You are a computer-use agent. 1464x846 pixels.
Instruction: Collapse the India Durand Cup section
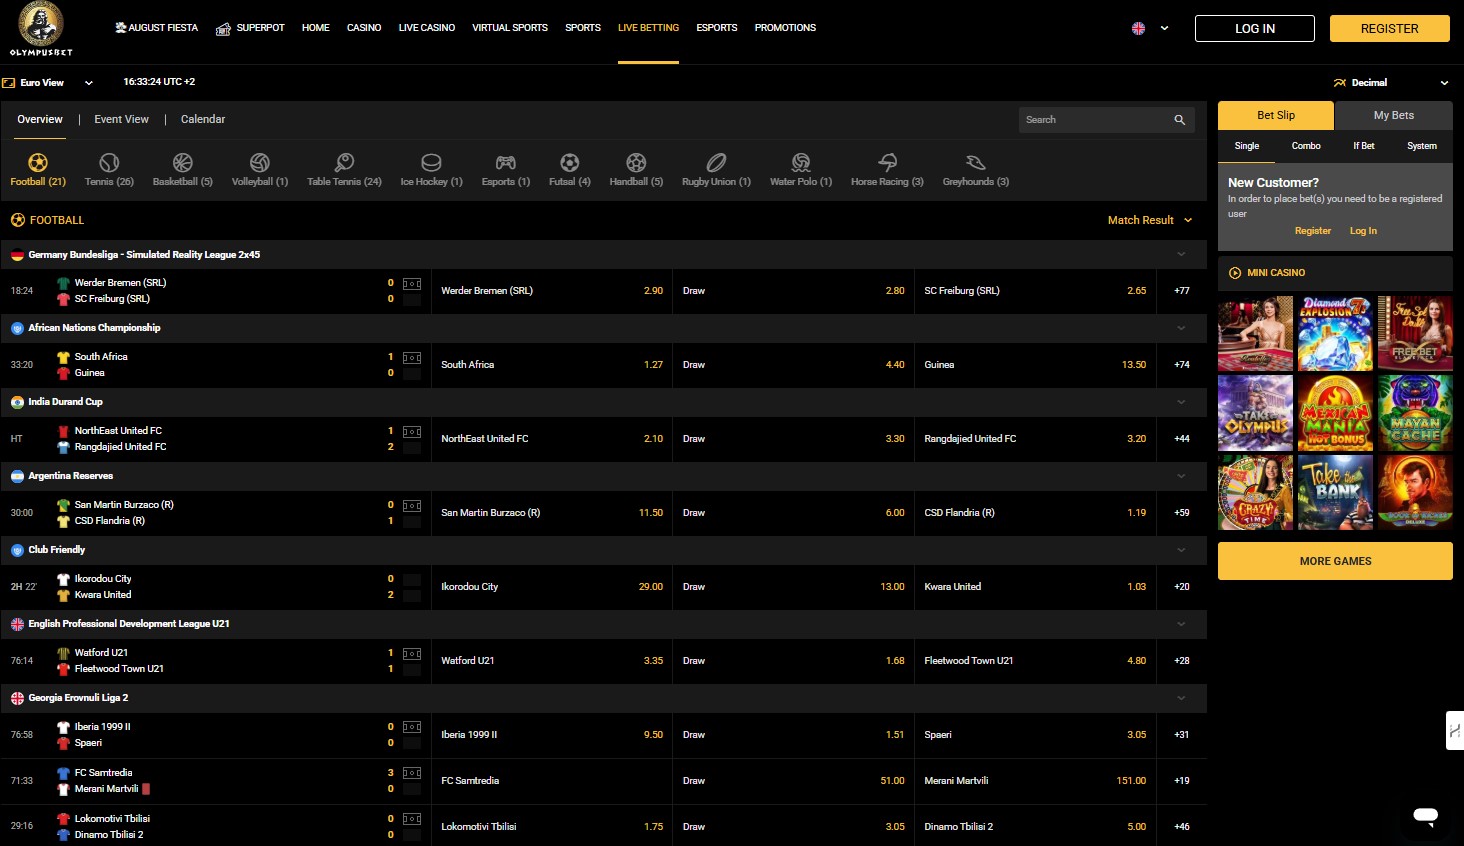[1181, 402]
